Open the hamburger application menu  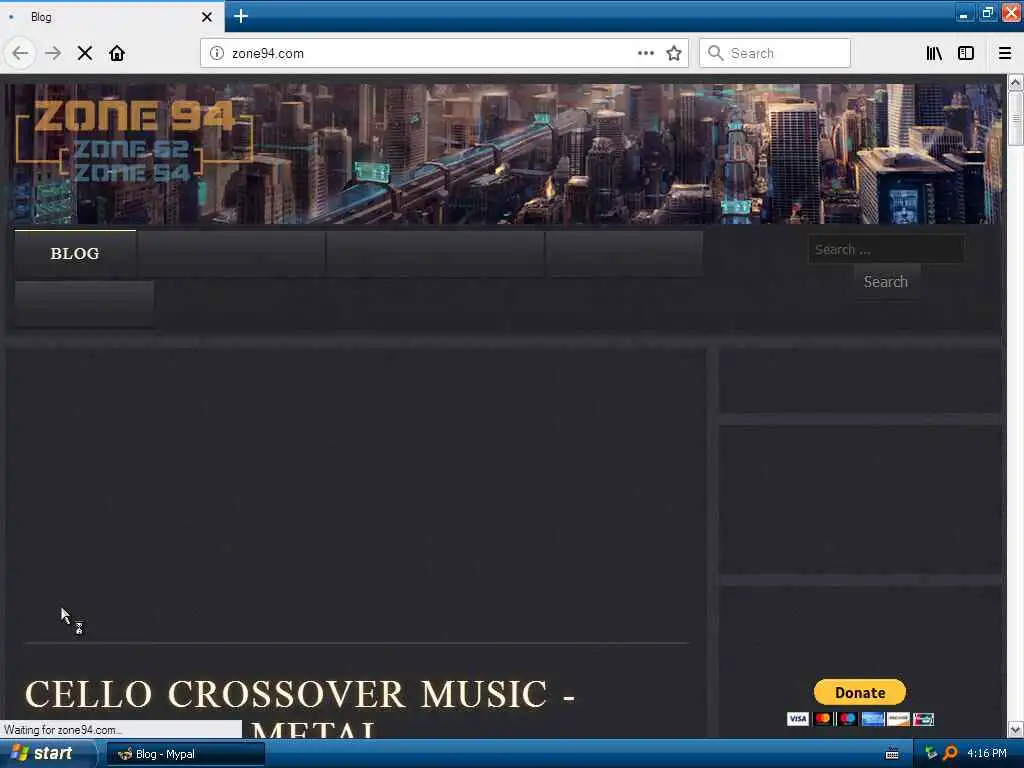point(1005,53)
